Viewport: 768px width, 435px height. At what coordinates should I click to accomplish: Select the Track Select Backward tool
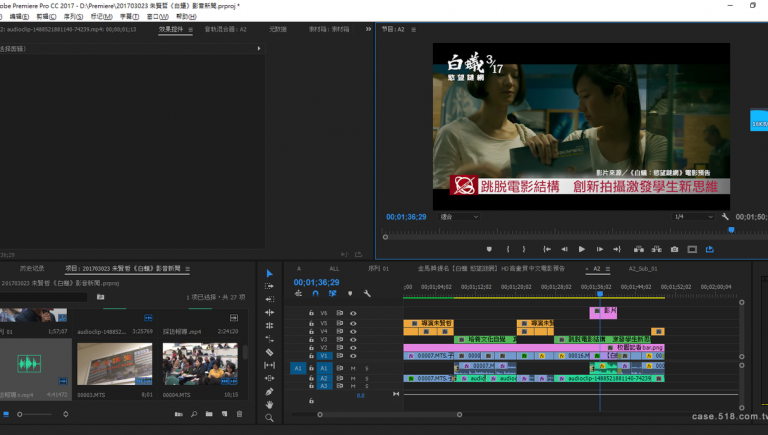point(269,299)
